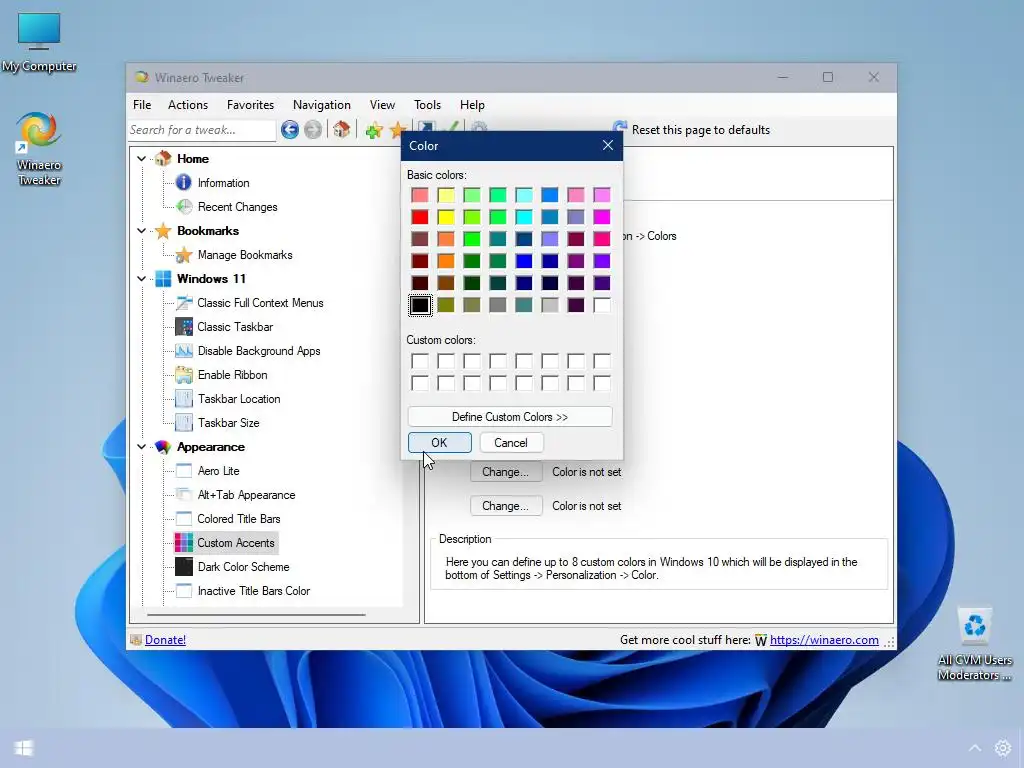Select the Inactive Title Bars Color entry
1024x768 pixels.
coord(254,590)
